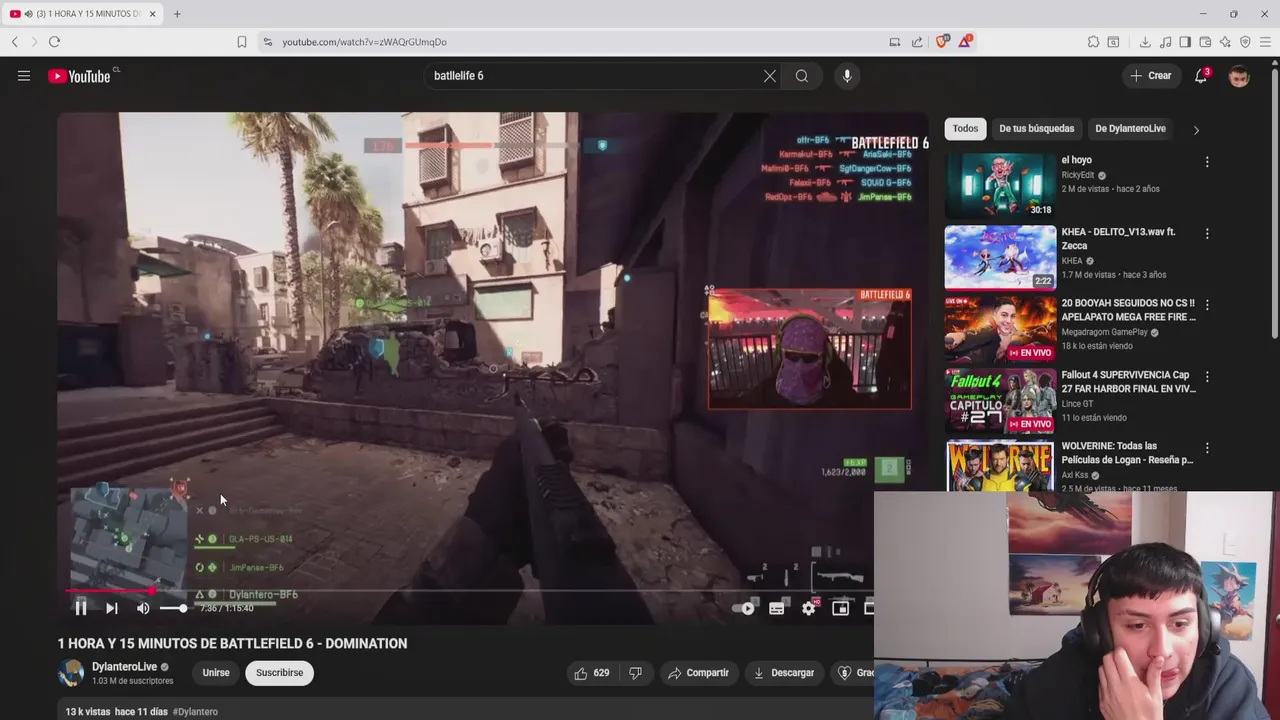Viewport: 1280px width, 720px height.
Task: Open YouTube notifications bell
Action: pyautogui.click(x=1202, y=76)
